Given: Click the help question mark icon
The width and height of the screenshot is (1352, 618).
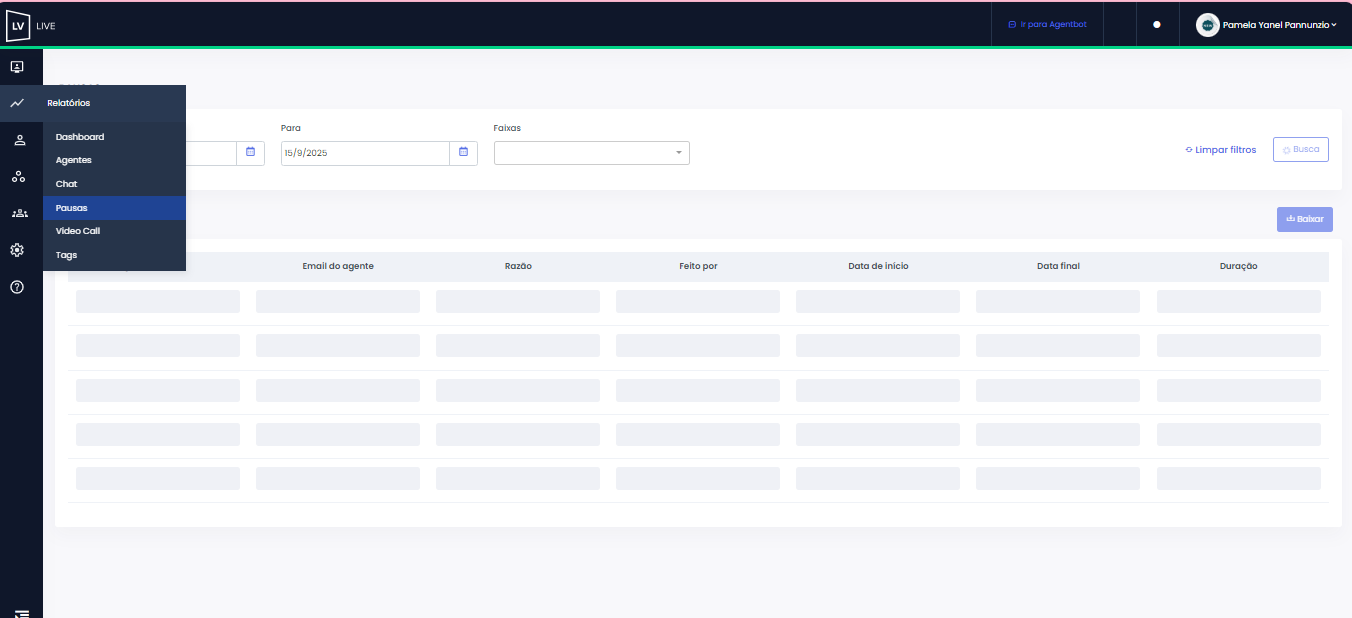Looking at the screenshot, I should 17,287.
